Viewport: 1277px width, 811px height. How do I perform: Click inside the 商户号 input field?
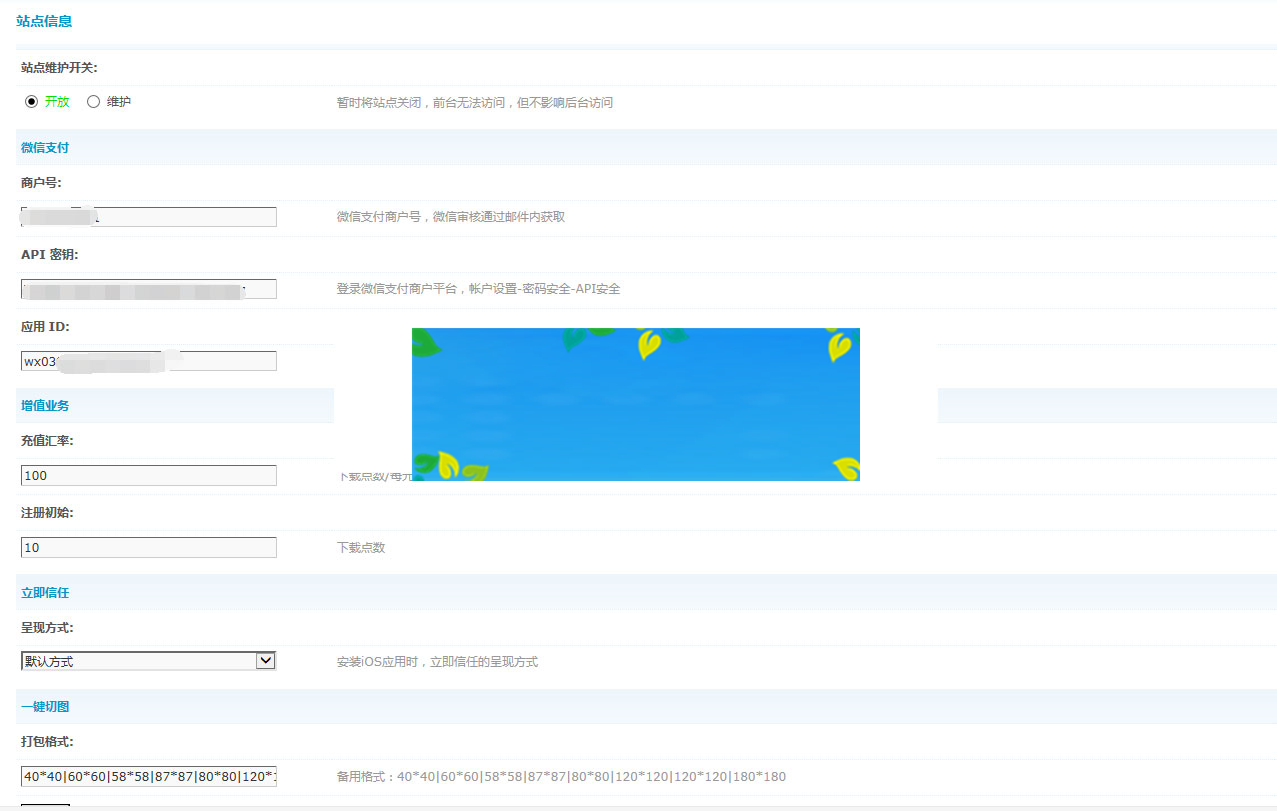148,216
